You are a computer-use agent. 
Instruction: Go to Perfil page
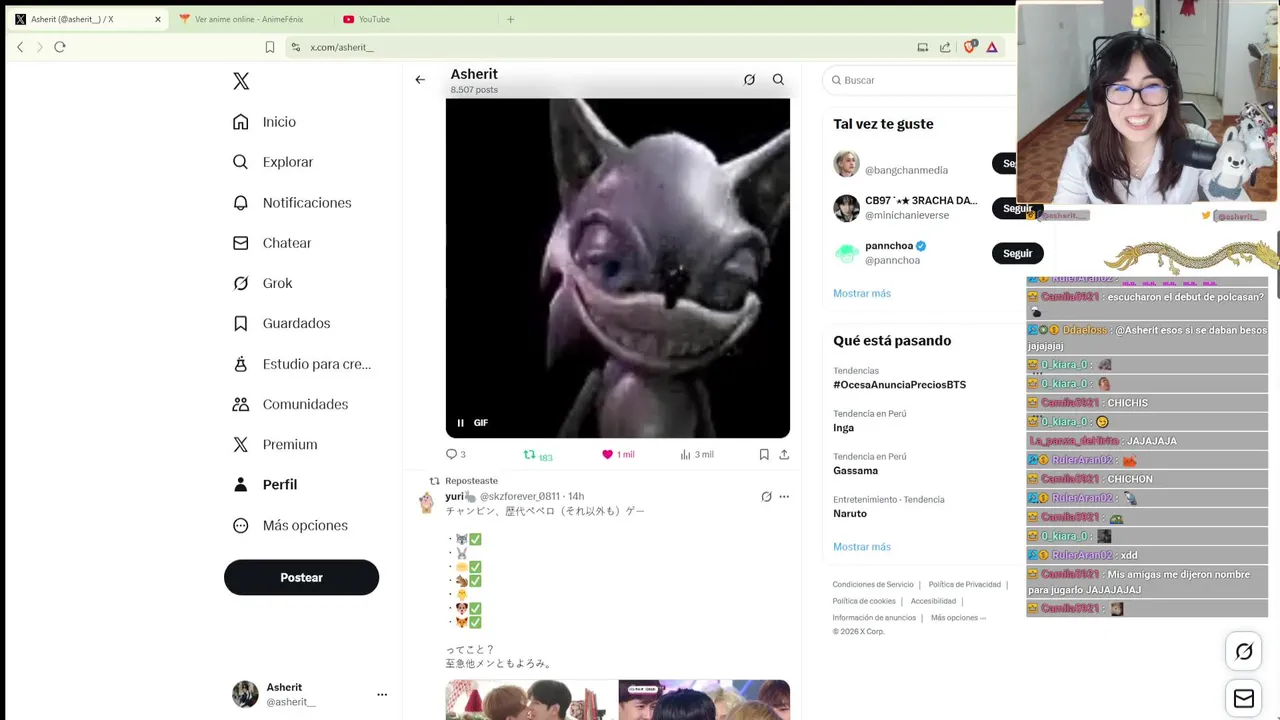[x=265, y=484]
